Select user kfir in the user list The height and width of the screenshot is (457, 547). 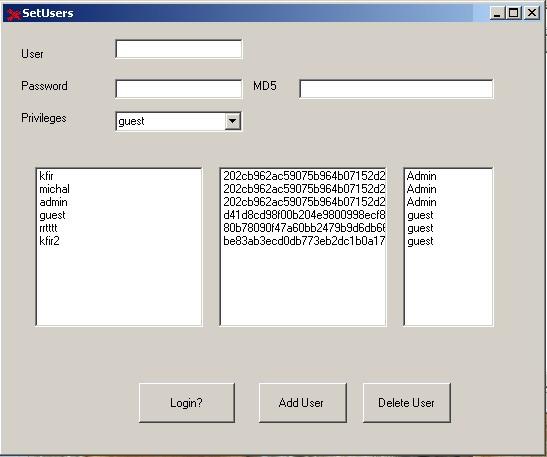[x=119, y=176]
